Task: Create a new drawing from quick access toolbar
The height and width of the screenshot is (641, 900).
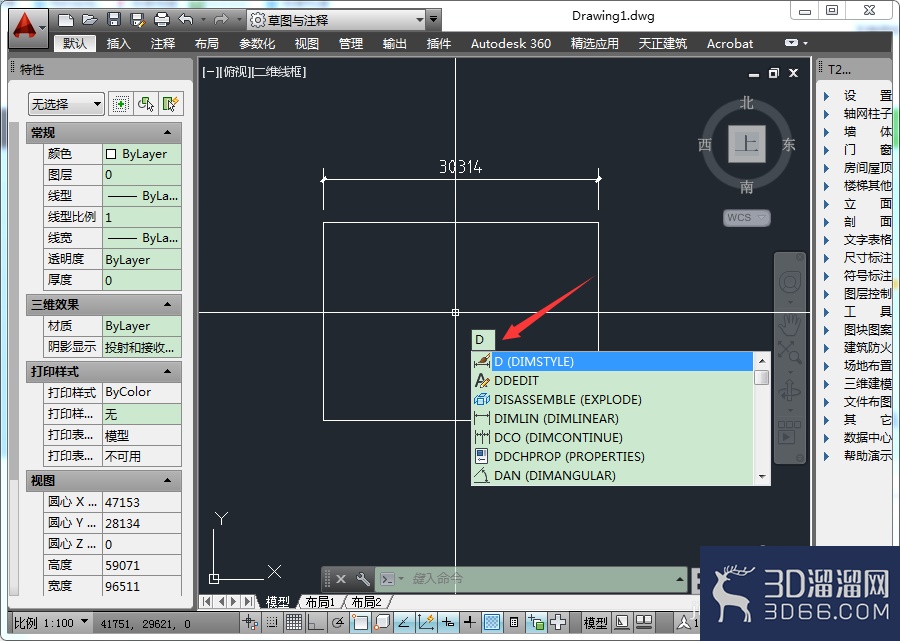Action: pyautogui.click(x=66, y=20)
